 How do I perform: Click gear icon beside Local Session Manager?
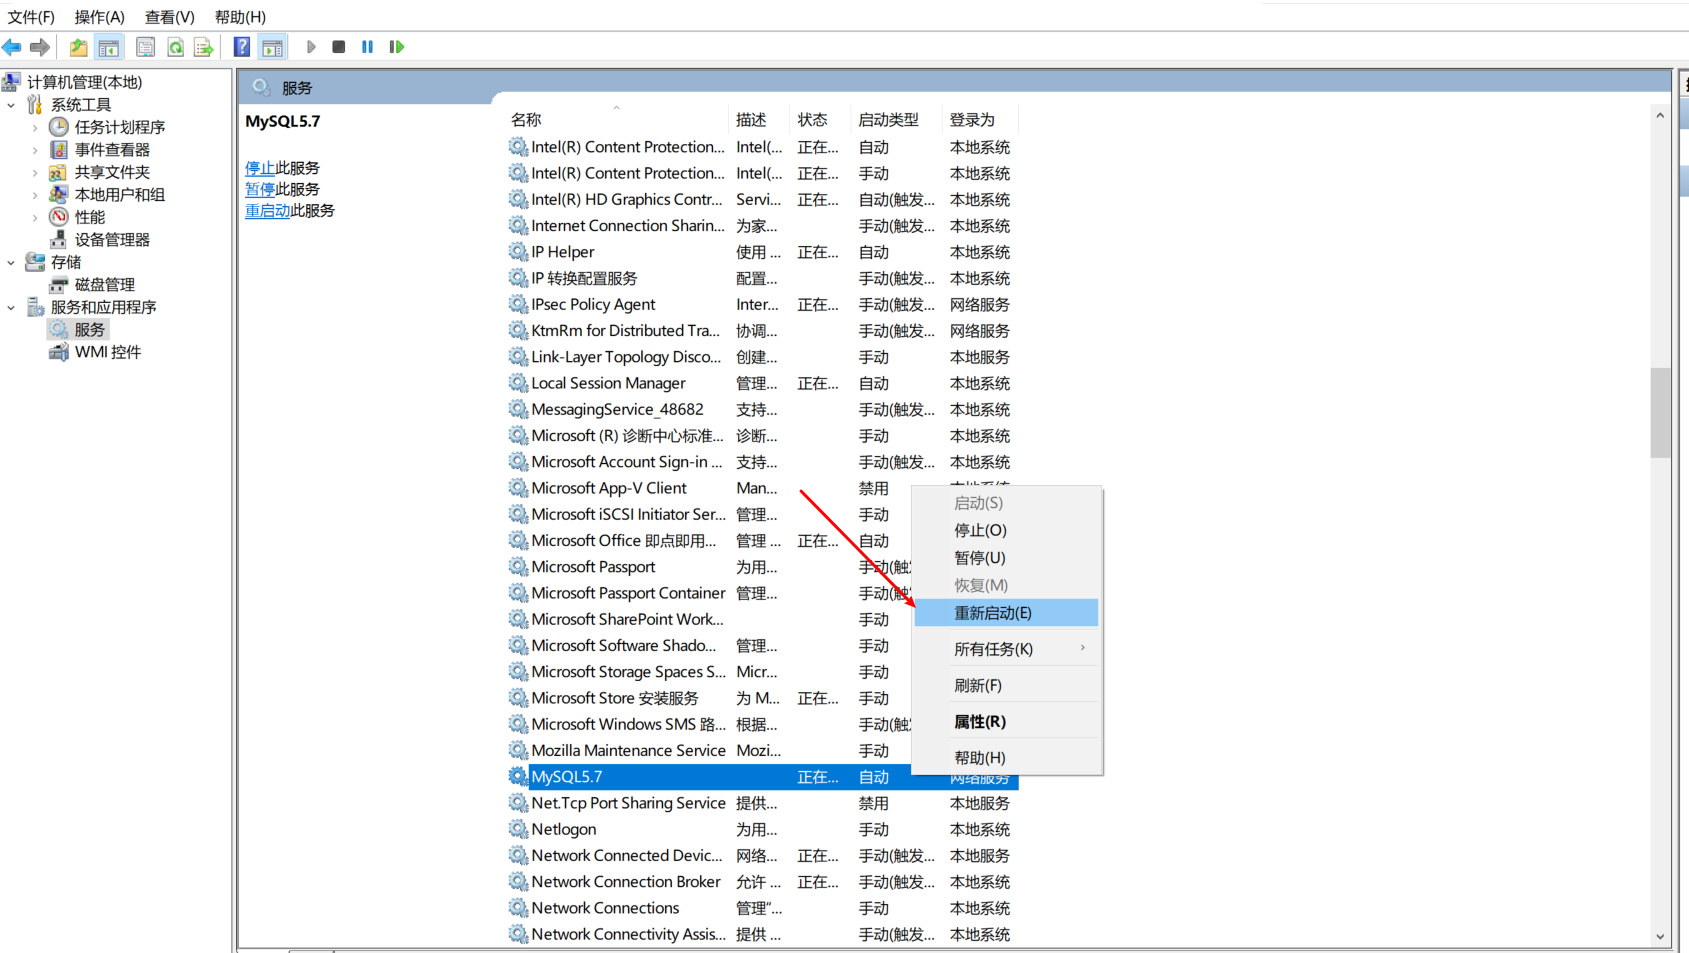click(x=518, y=383)
